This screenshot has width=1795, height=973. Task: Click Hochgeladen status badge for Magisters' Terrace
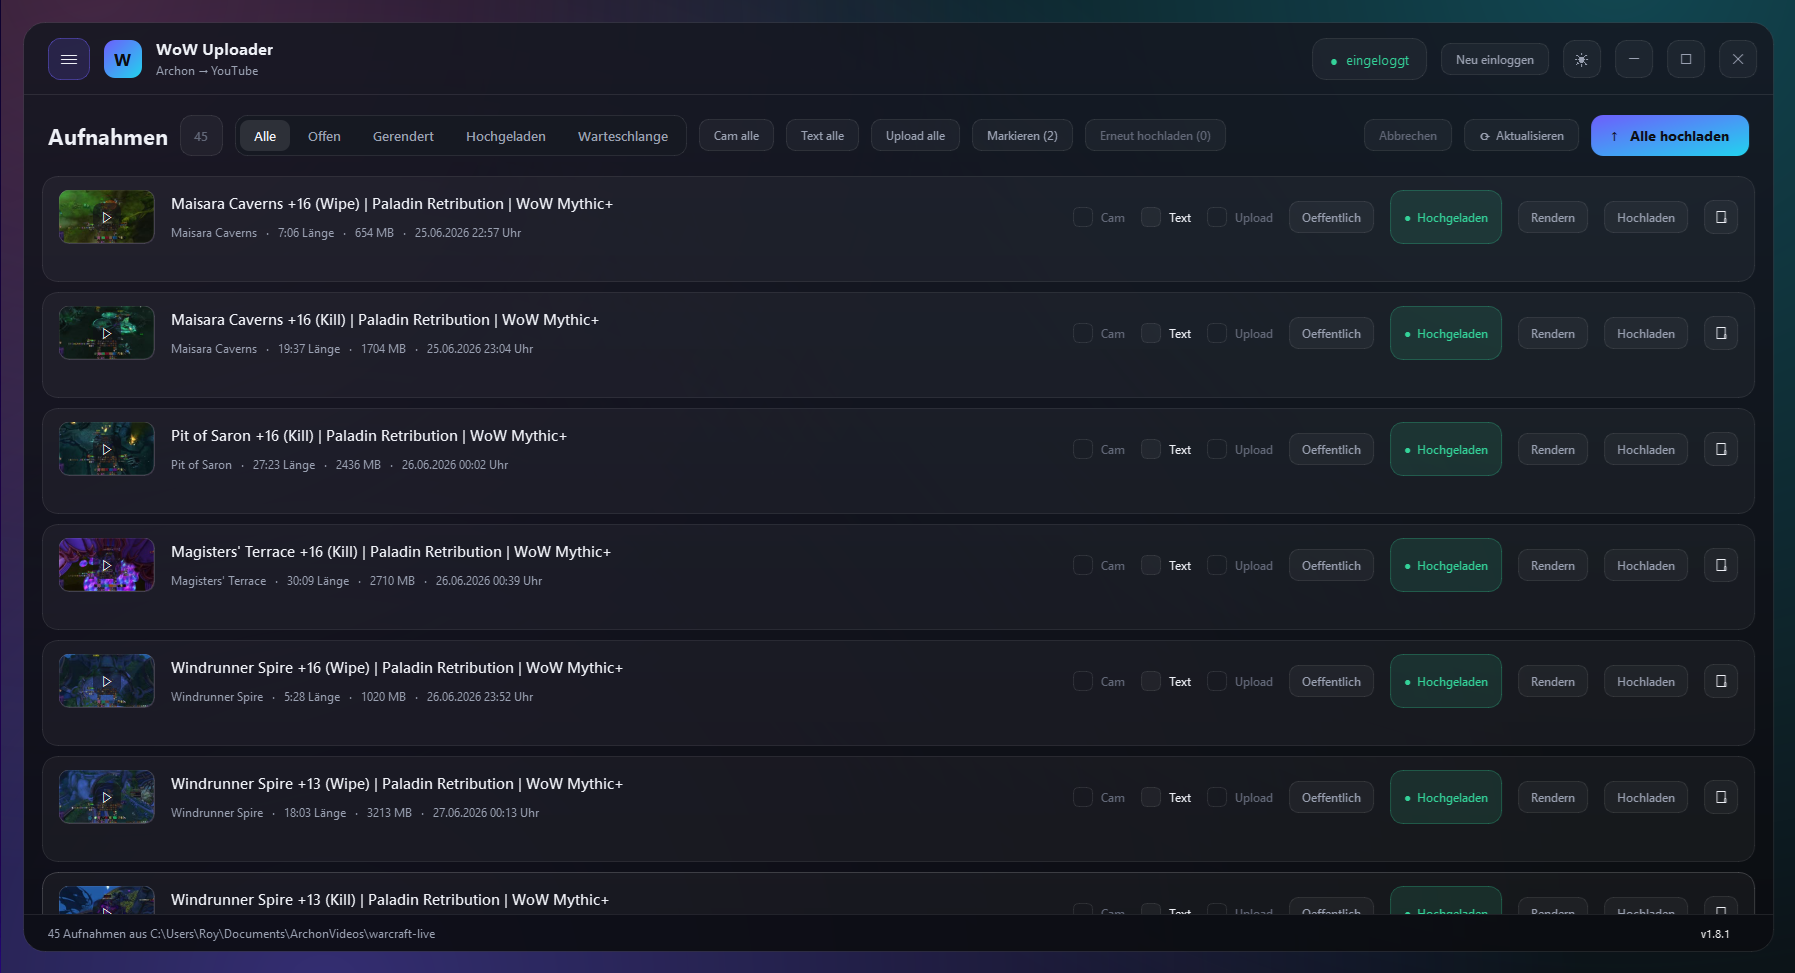1446,565
